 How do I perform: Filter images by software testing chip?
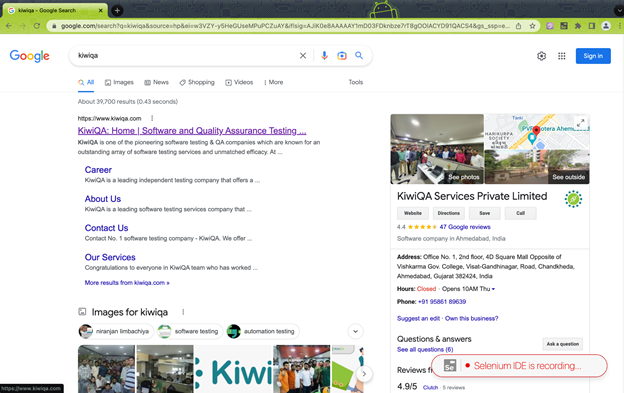189,331
